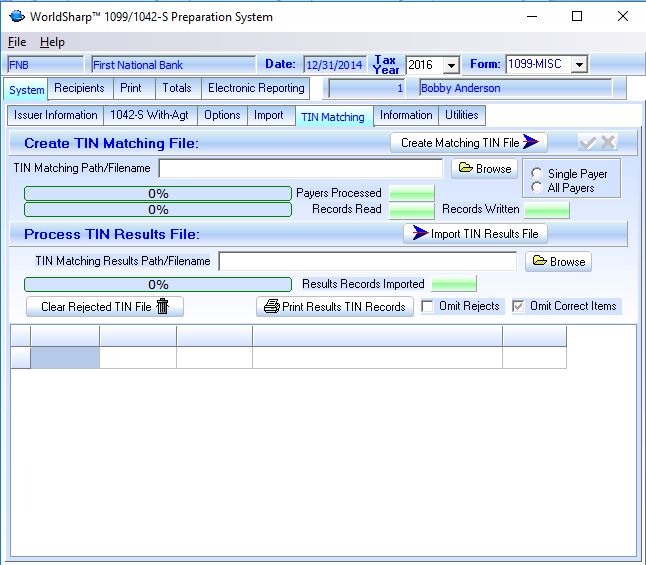
Task: Click Import TIN Results File button
Action: [475, 233]
